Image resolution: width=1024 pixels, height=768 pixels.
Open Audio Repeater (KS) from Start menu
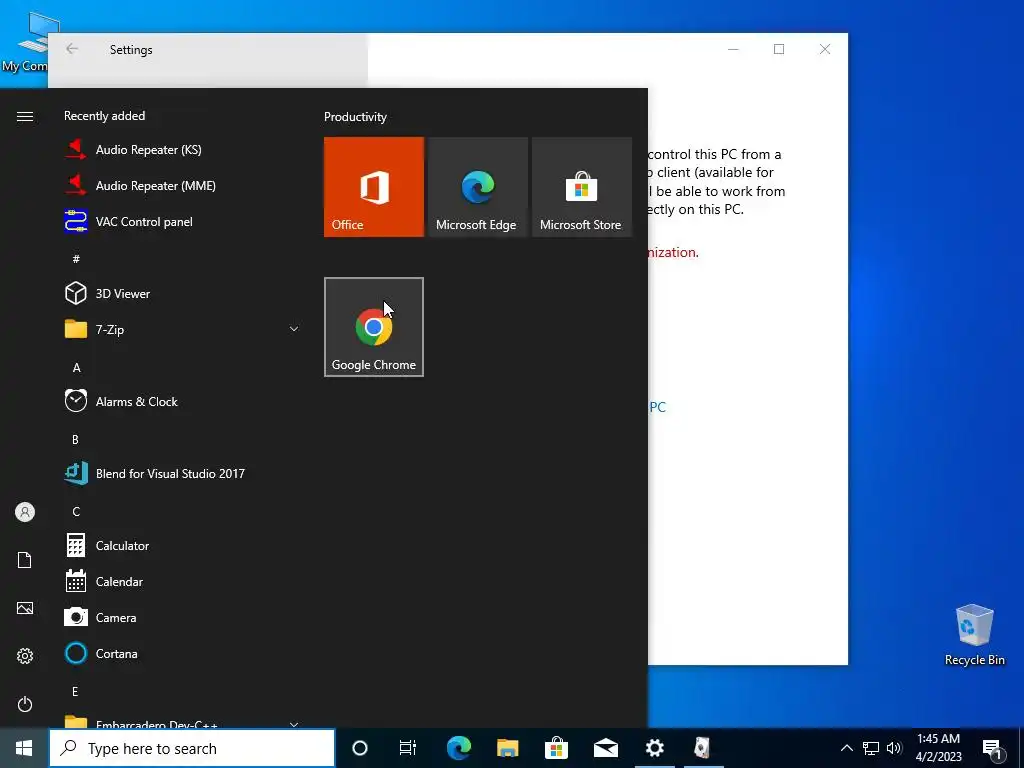pos(182,150)
